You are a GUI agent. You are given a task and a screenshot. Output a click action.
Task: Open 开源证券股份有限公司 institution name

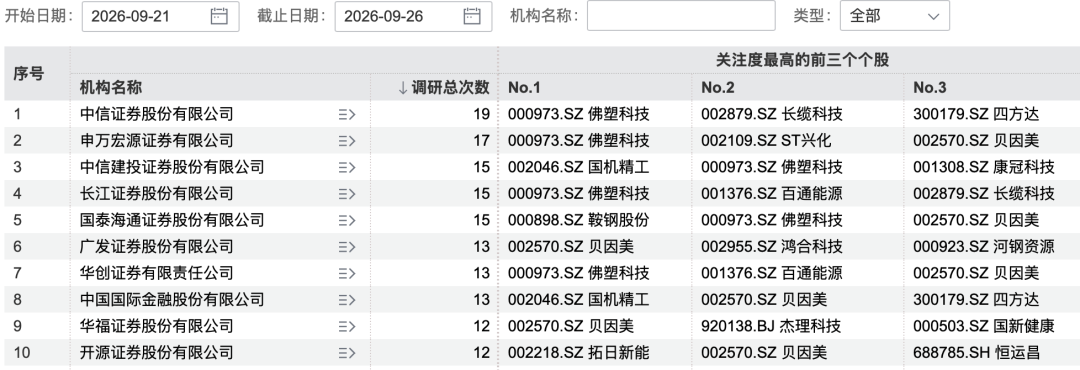[156, 353]
